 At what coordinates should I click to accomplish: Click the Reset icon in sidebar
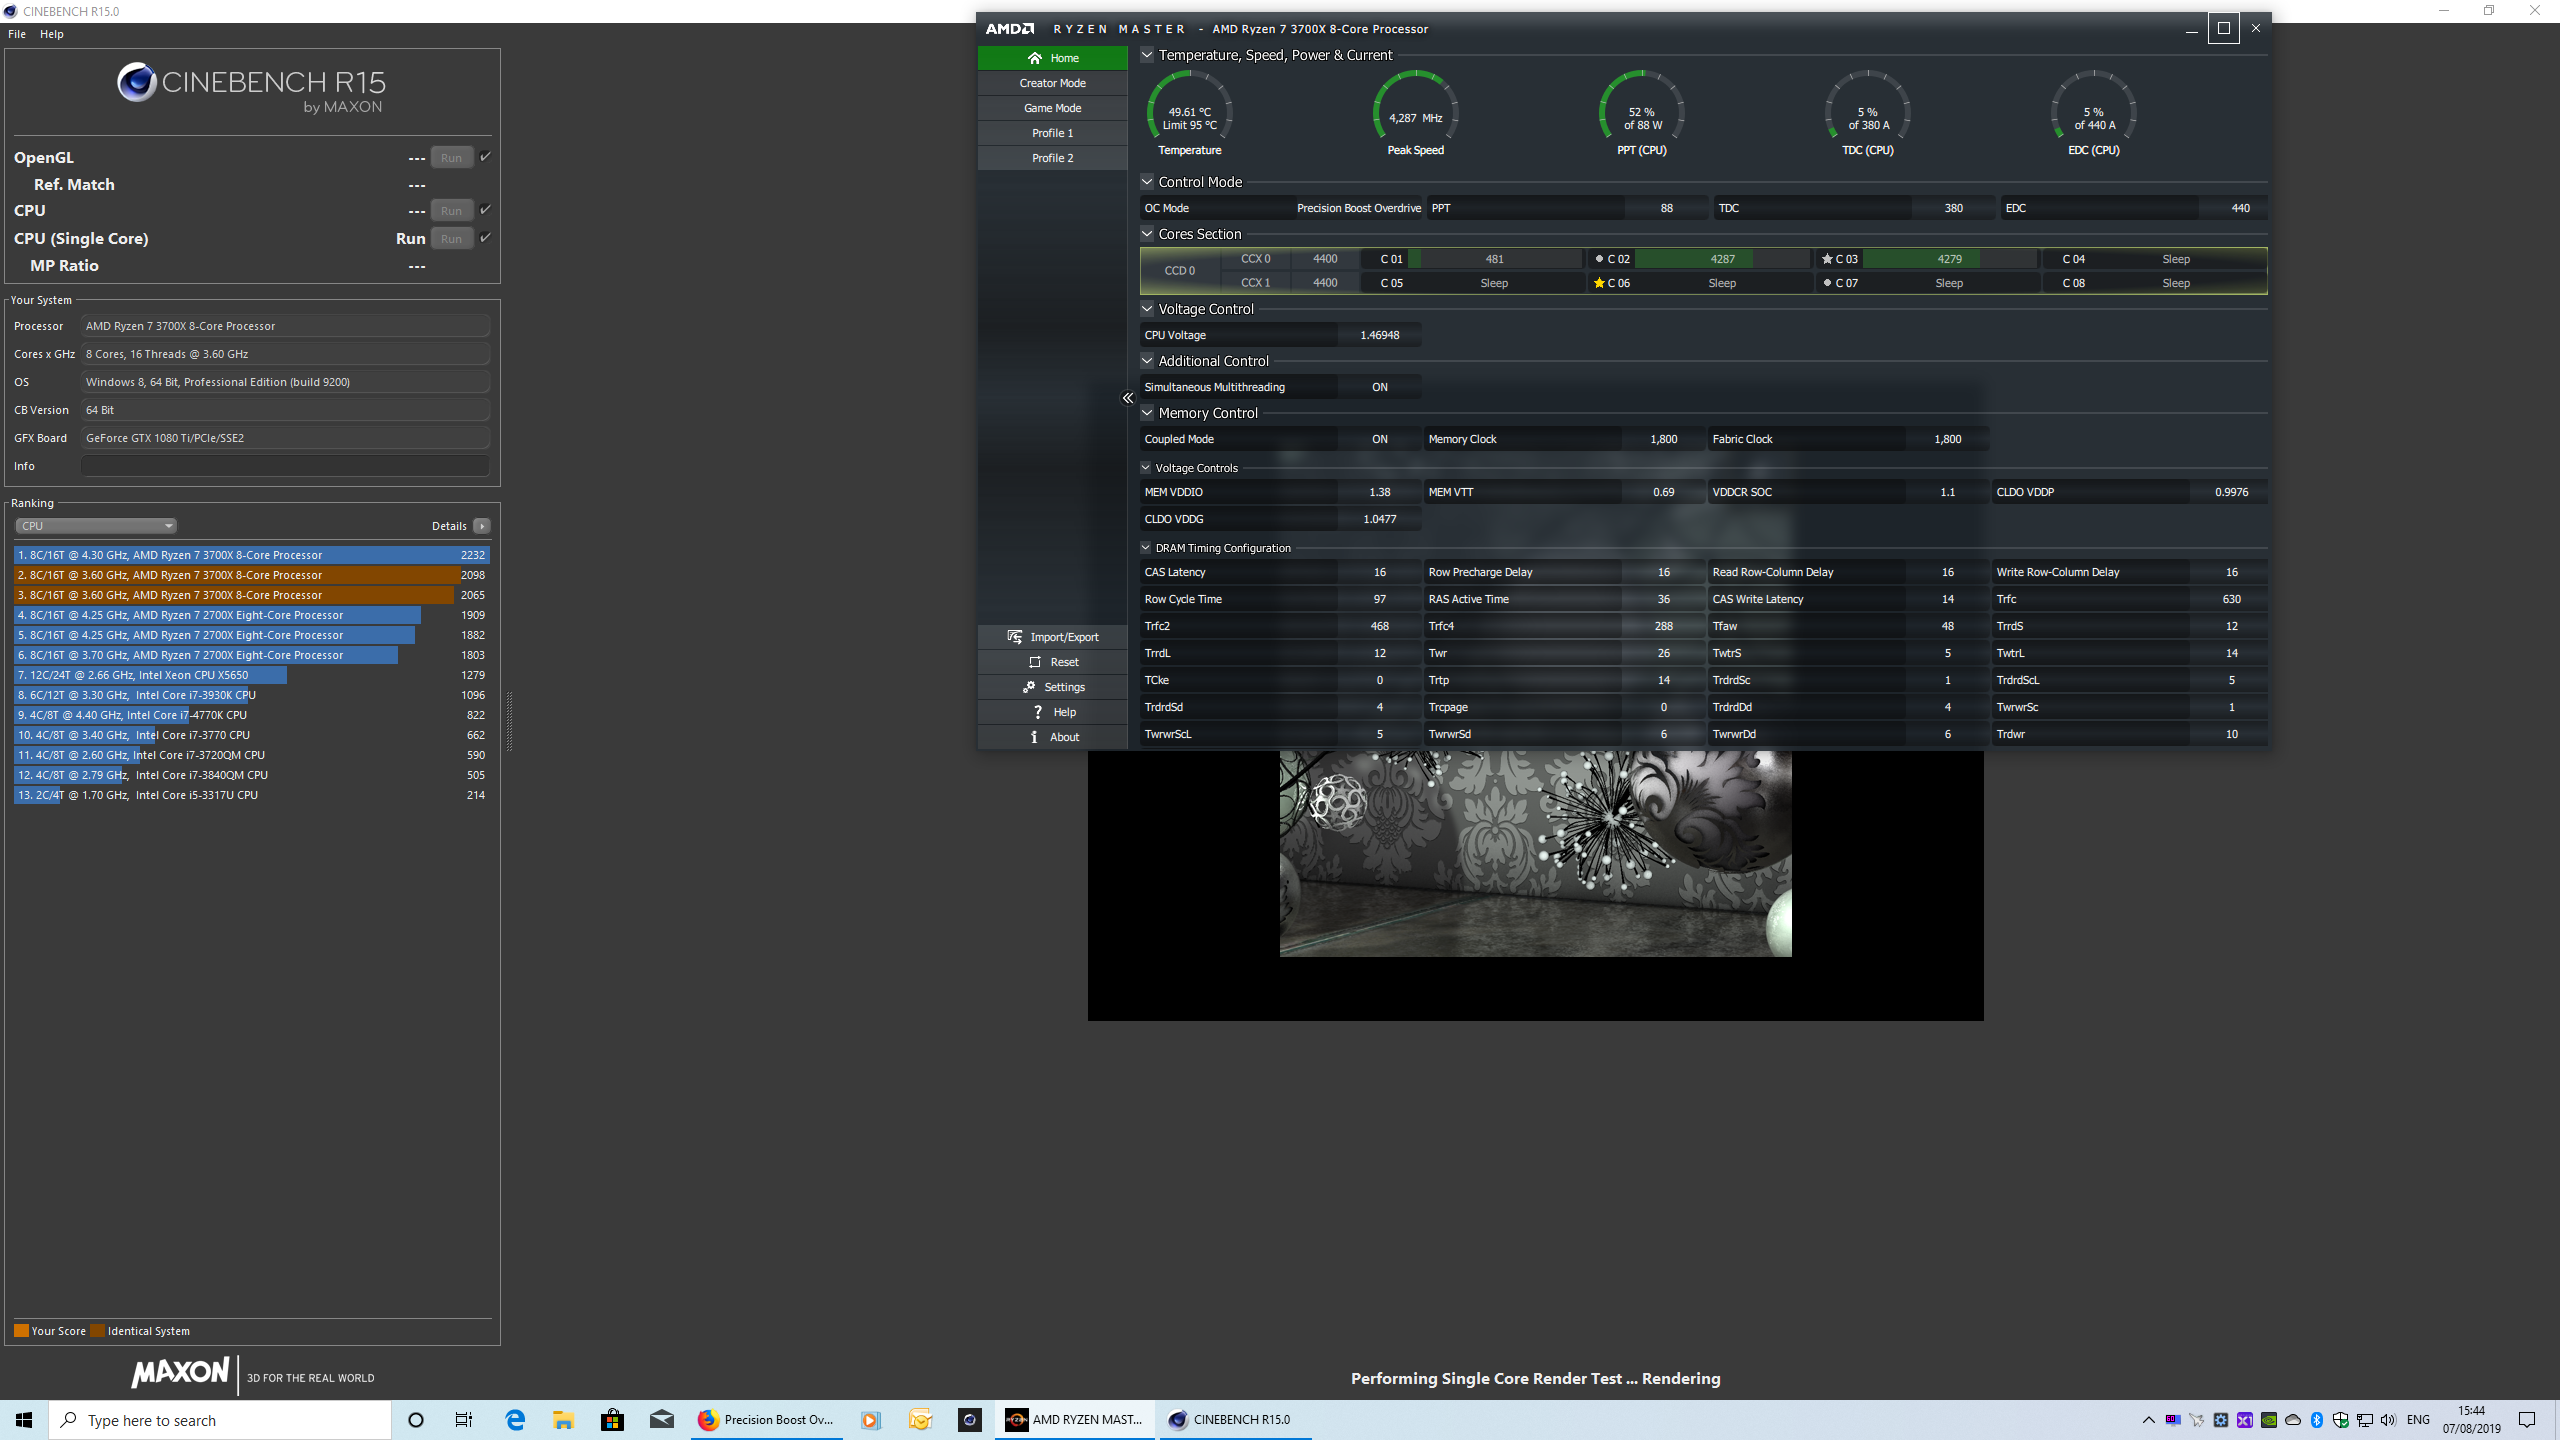pos(1035,662)
